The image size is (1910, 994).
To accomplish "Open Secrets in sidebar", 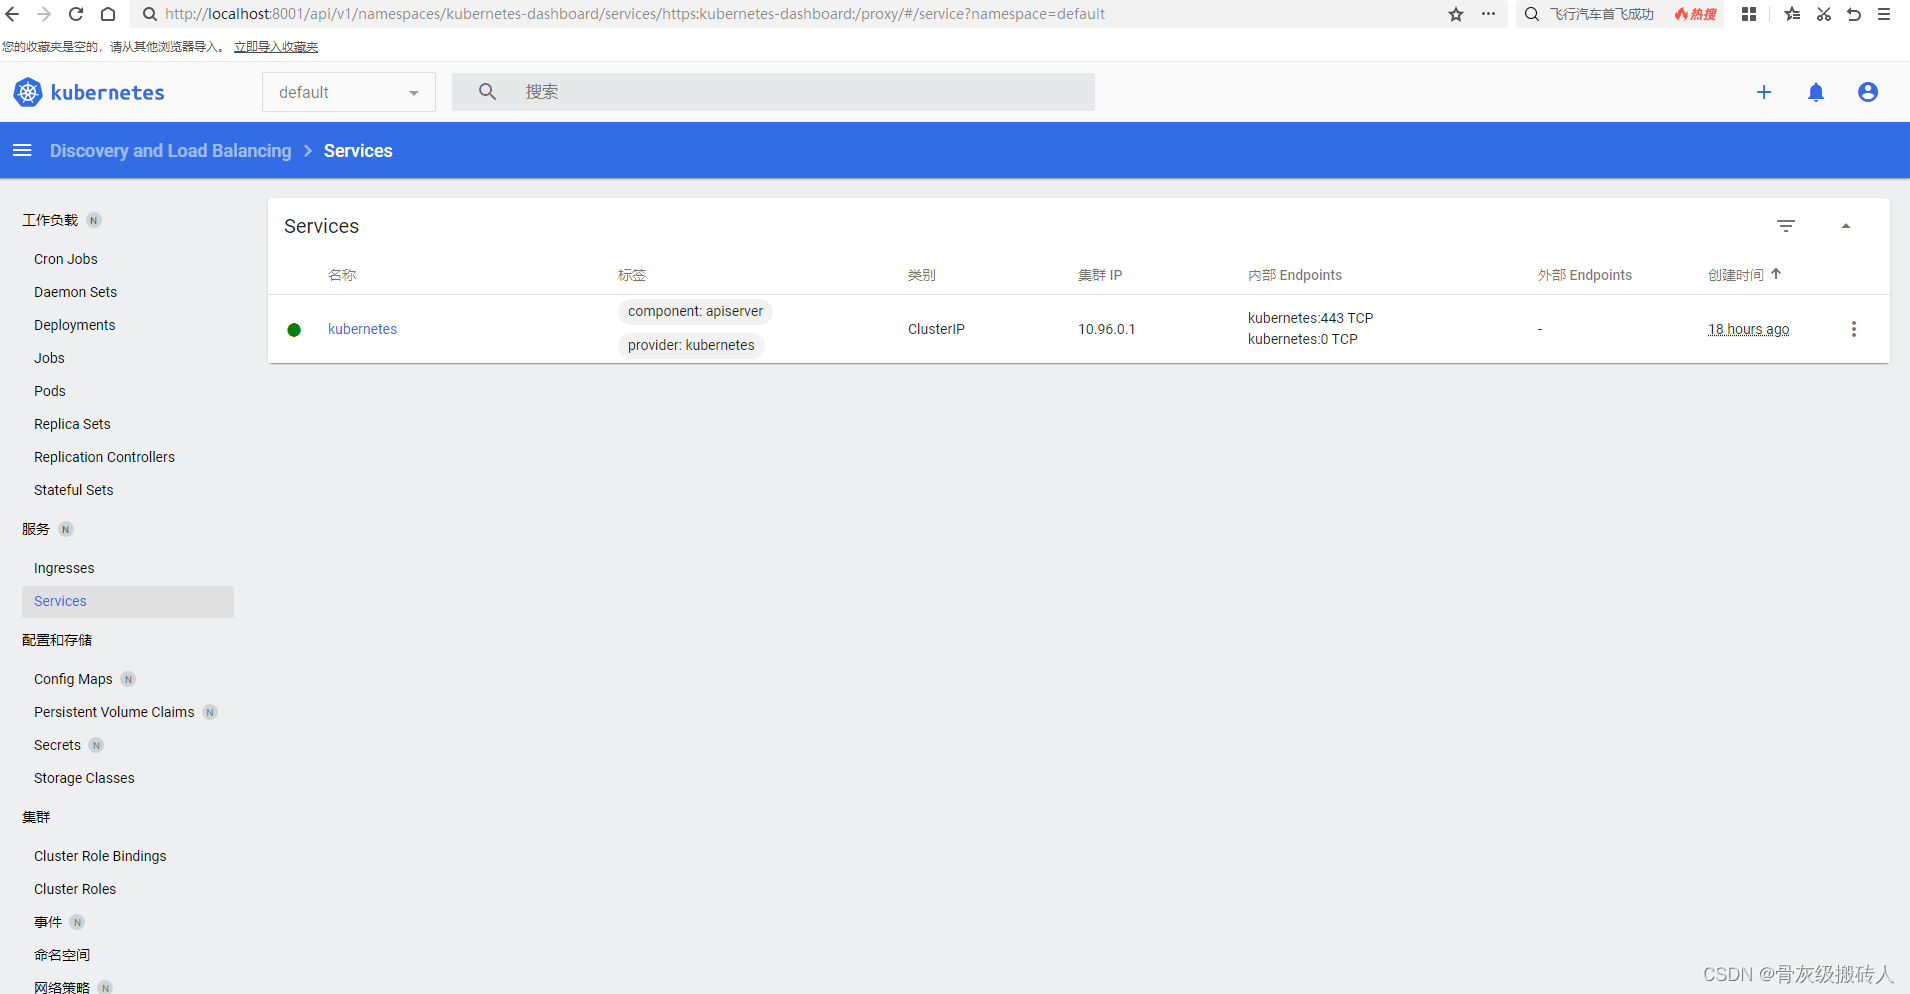I will coord(57,745).
